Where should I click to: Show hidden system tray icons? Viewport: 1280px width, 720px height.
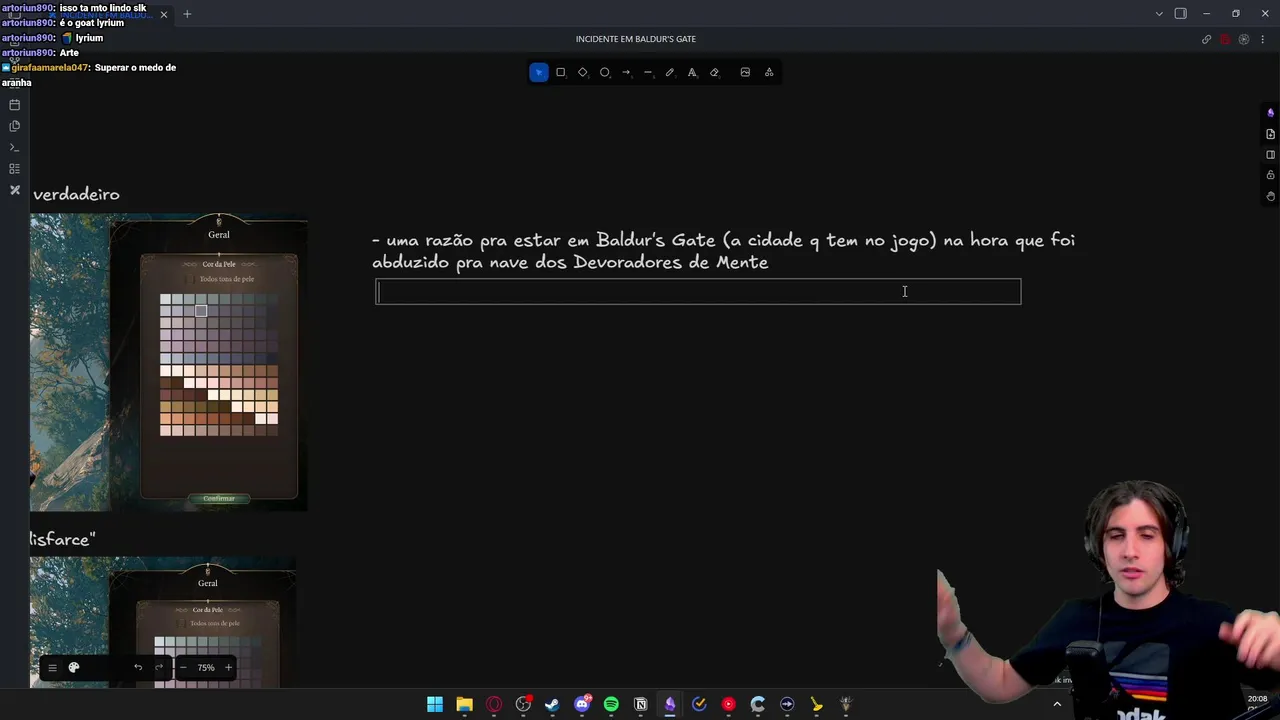click(1057, 704)
